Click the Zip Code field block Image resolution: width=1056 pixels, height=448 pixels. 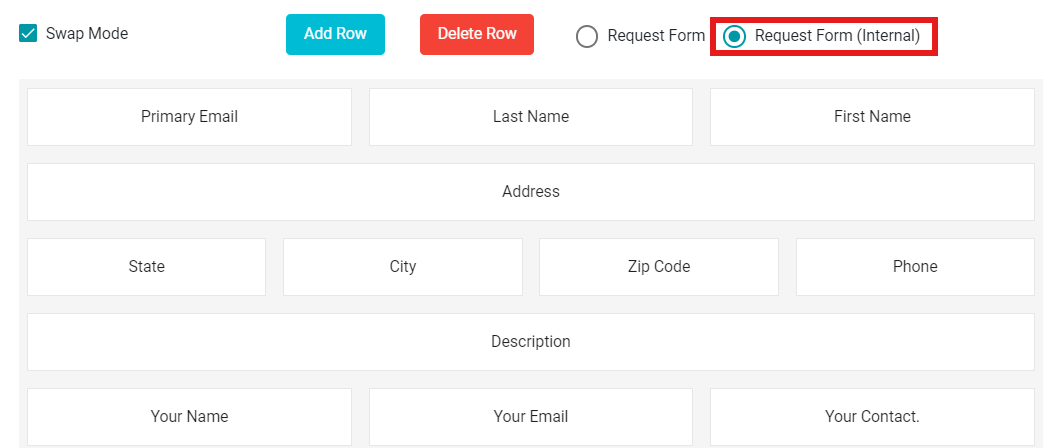coord(659,267)
